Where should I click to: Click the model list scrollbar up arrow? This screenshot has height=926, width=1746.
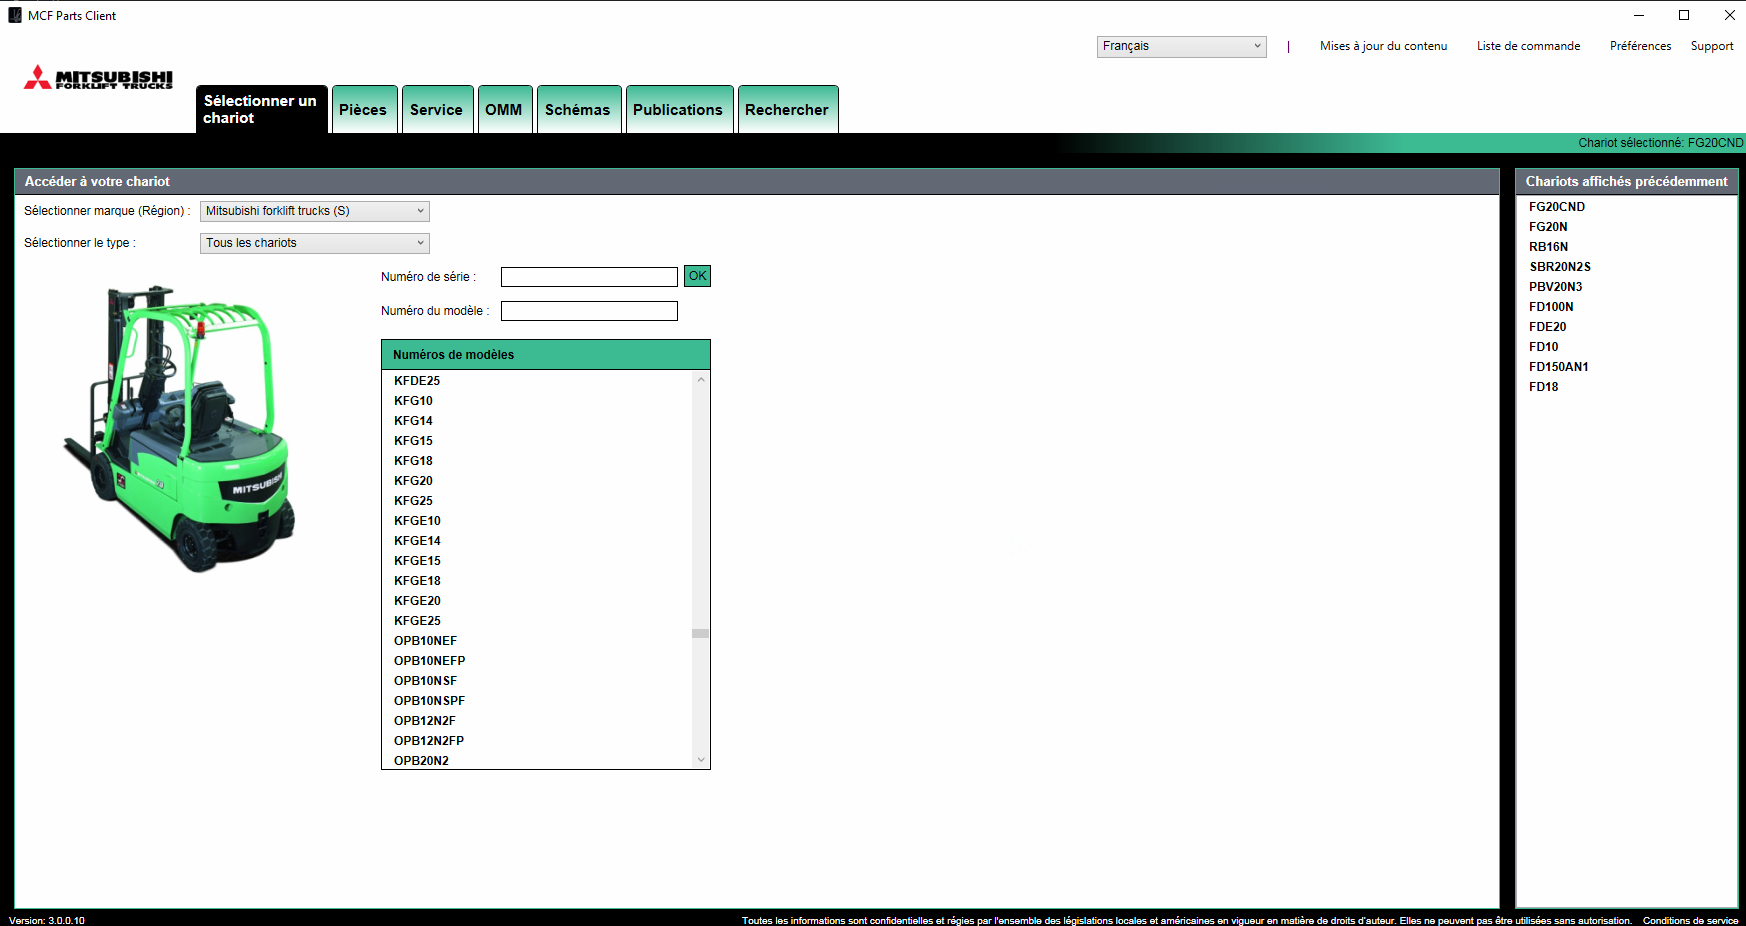pos(701,380)
